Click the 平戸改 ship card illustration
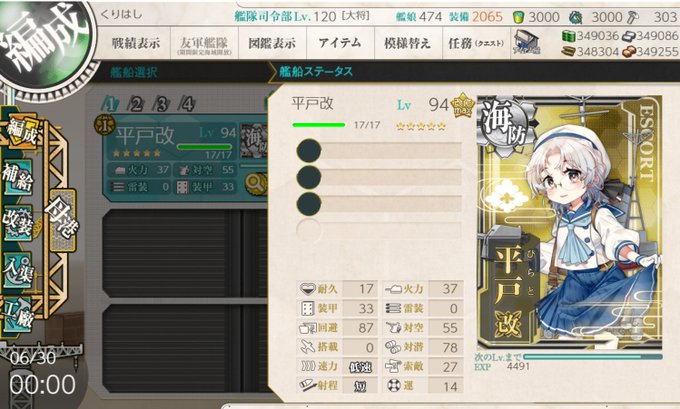 [569, 222]
